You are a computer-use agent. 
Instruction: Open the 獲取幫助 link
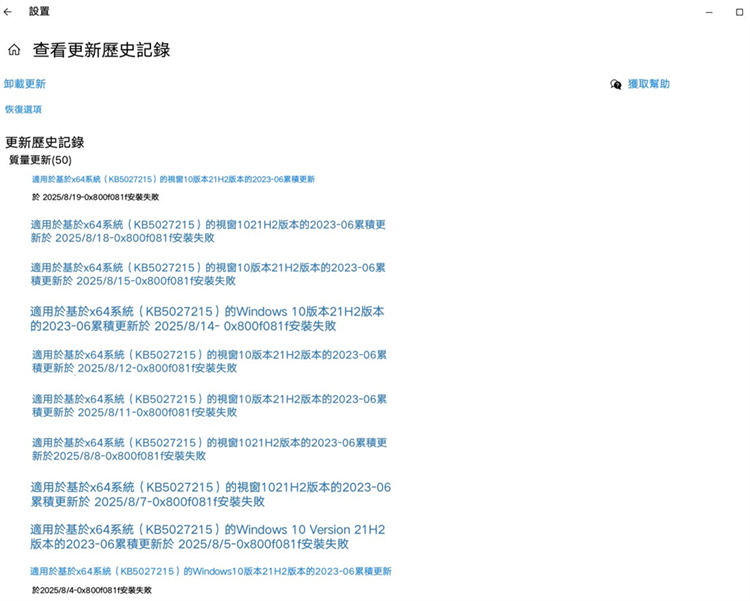click(649, 84)
